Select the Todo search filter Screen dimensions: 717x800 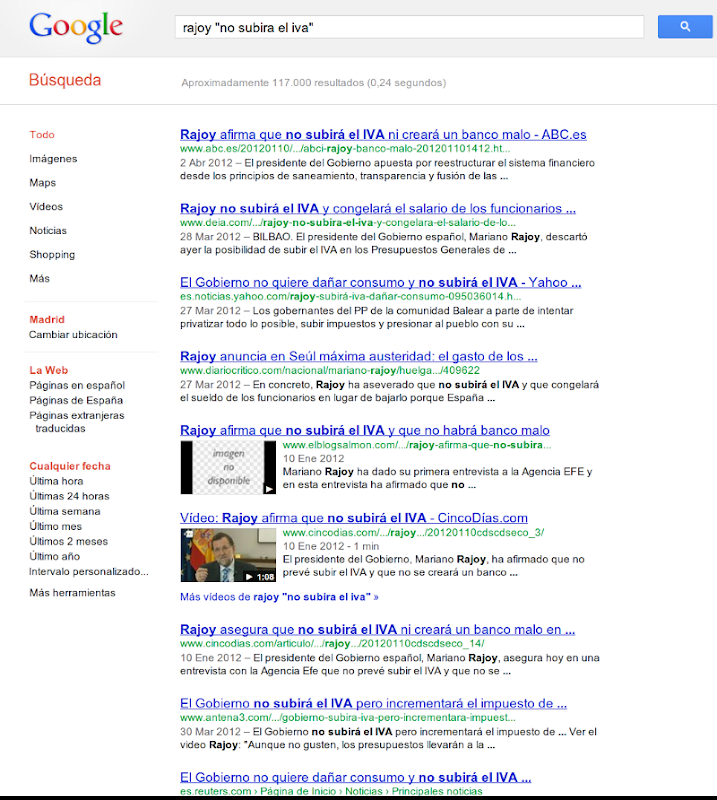pos(42,135)
